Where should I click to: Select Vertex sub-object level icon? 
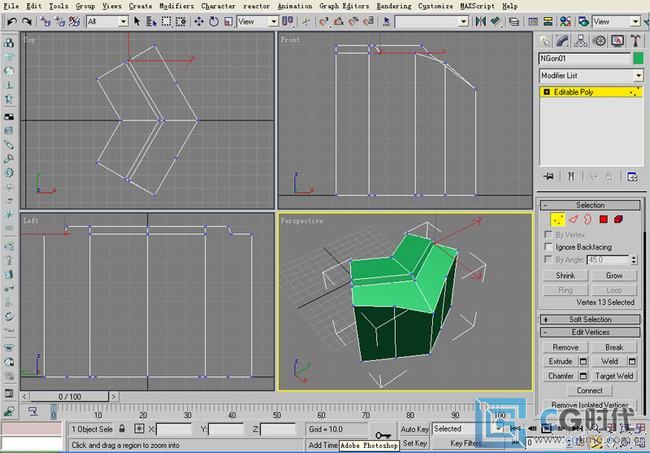(558, 220)
